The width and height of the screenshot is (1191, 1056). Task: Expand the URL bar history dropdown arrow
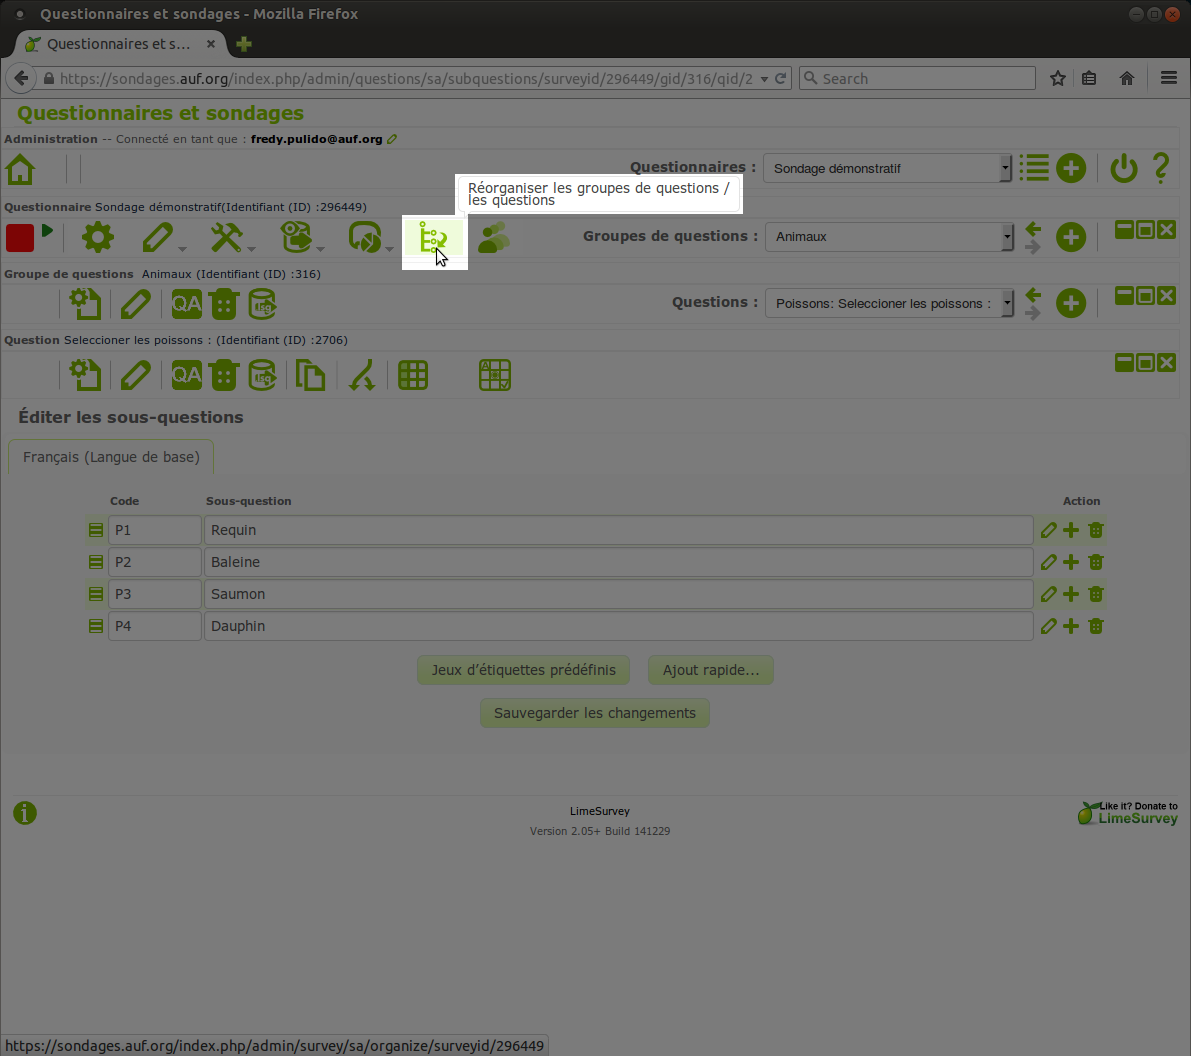coord(764,79)
